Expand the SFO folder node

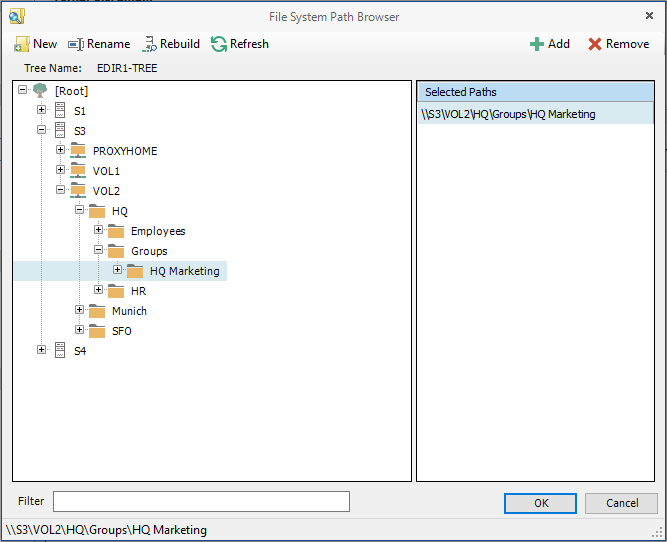coord(79,329)
